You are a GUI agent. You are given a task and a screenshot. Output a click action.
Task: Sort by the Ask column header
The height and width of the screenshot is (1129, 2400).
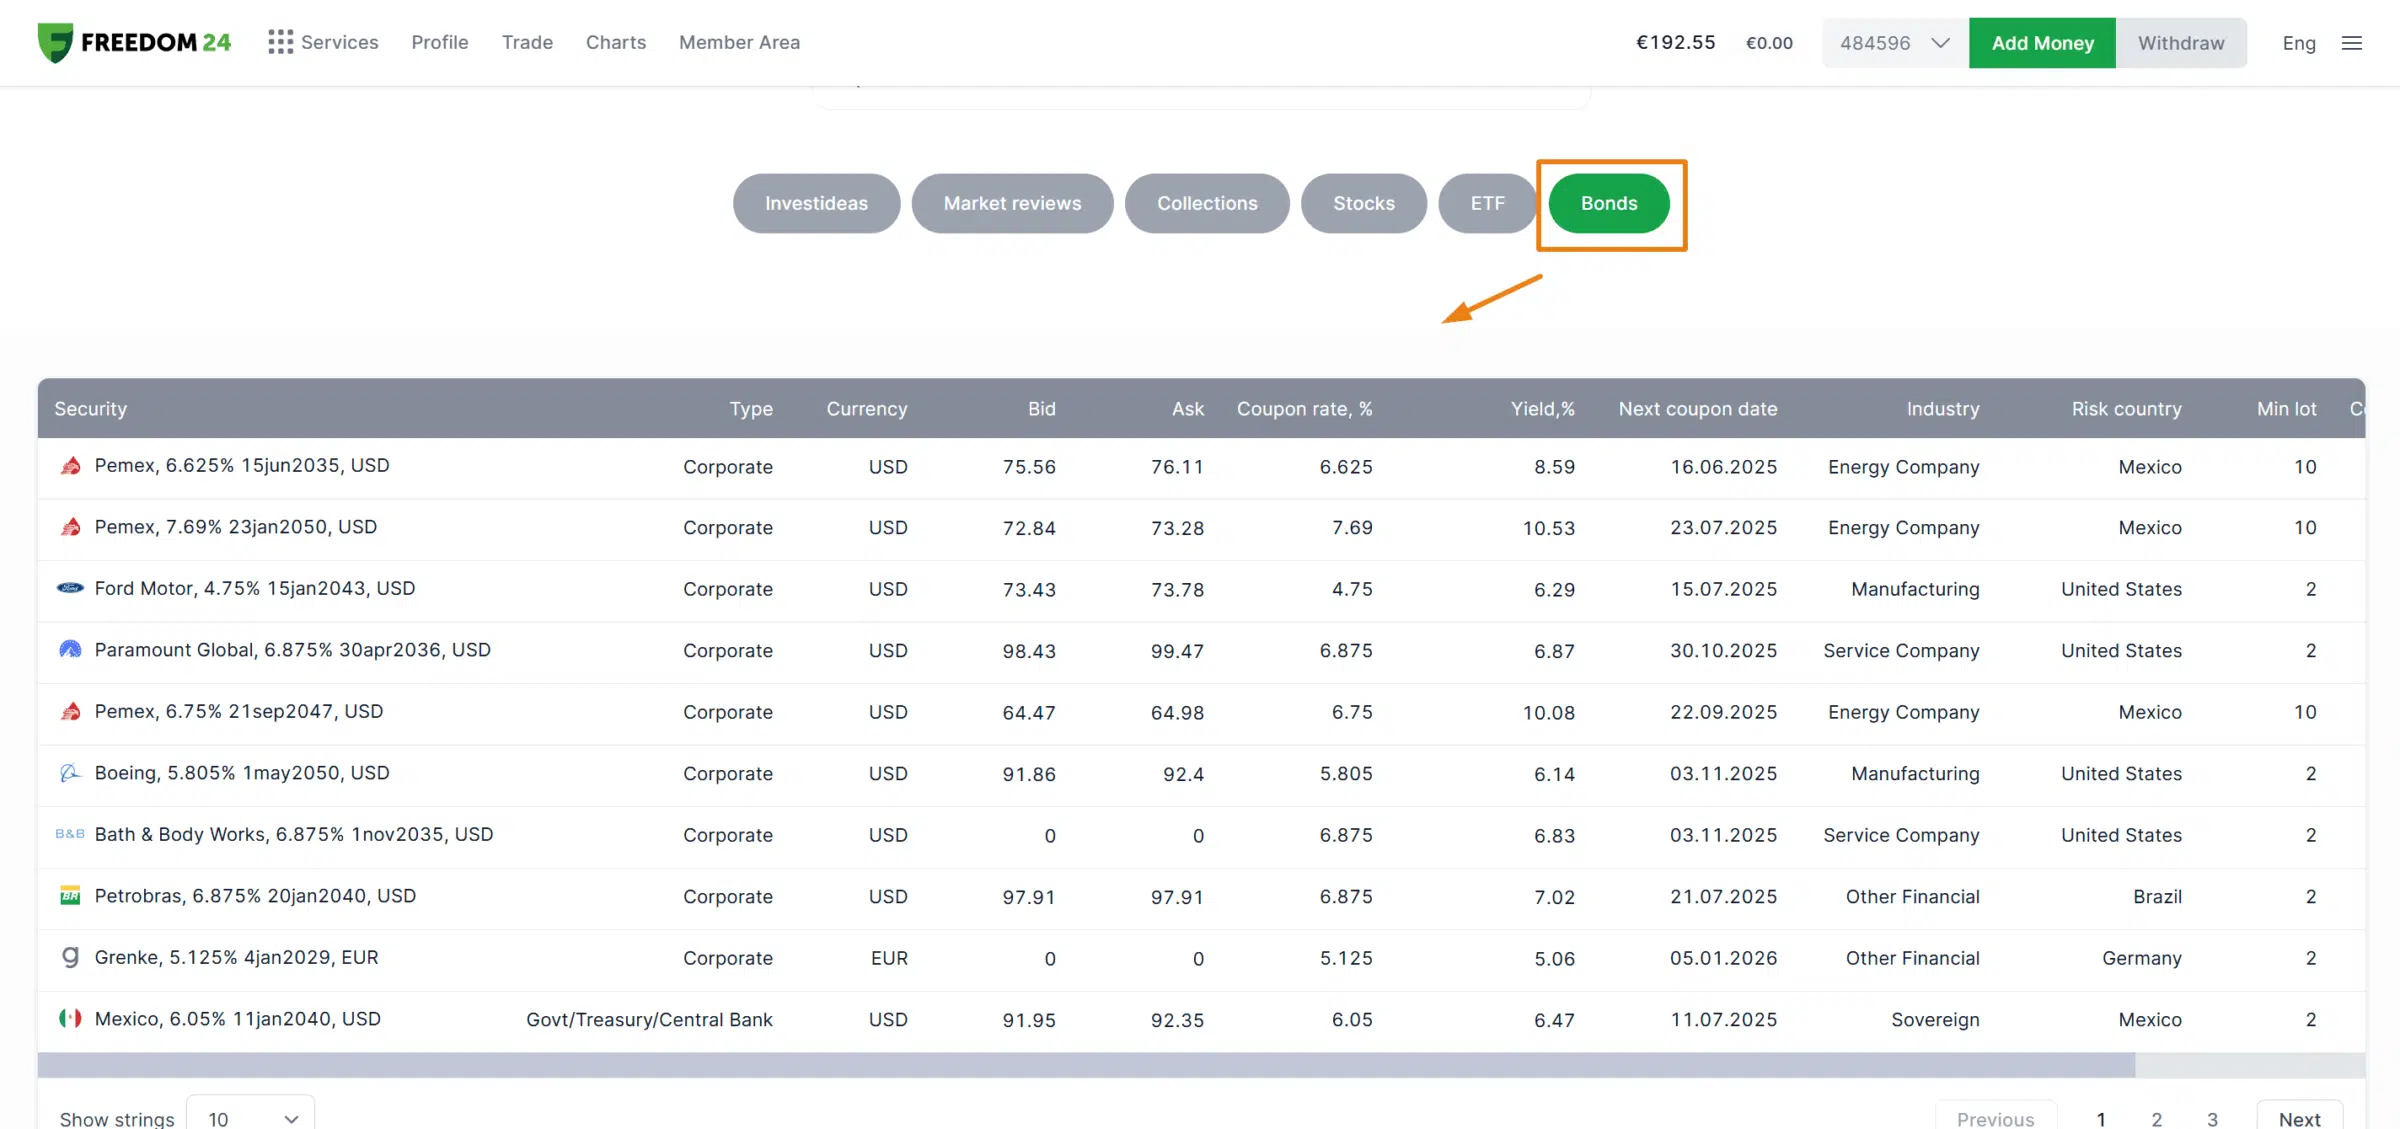click(x=1187, y=408)
